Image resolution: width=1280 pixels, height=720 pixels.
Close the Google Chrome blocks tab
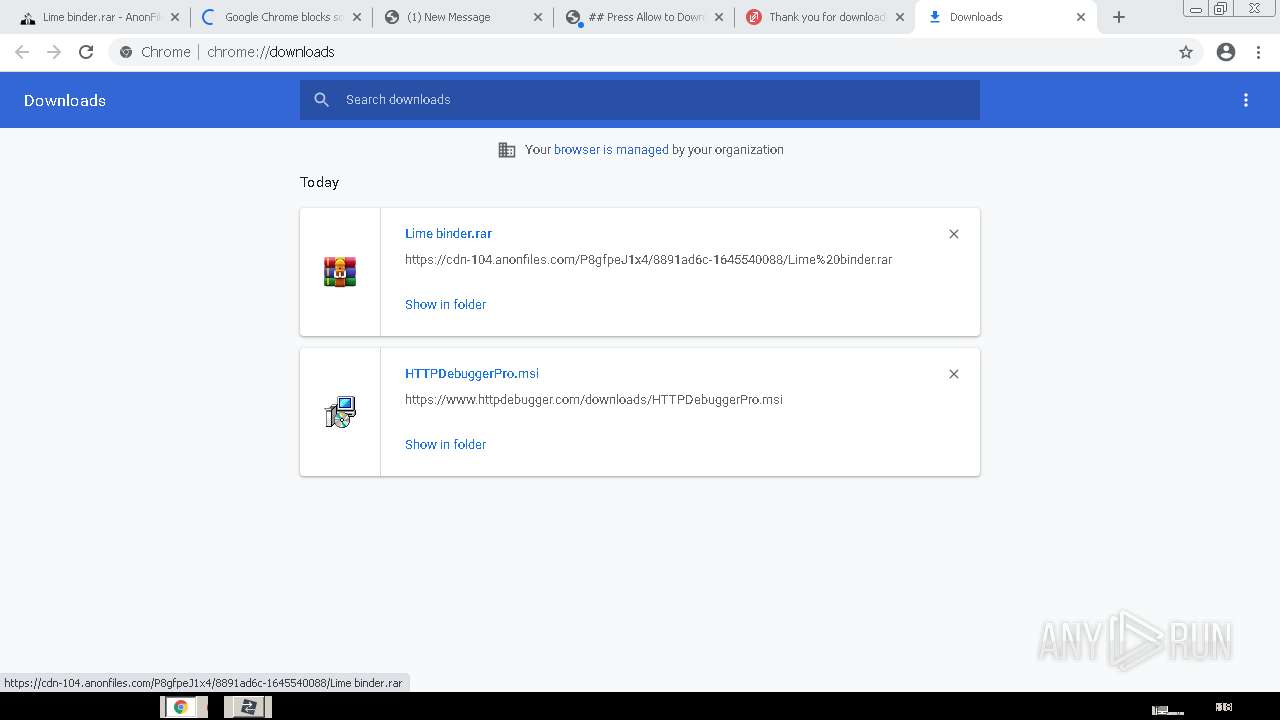tap(357, 17)
